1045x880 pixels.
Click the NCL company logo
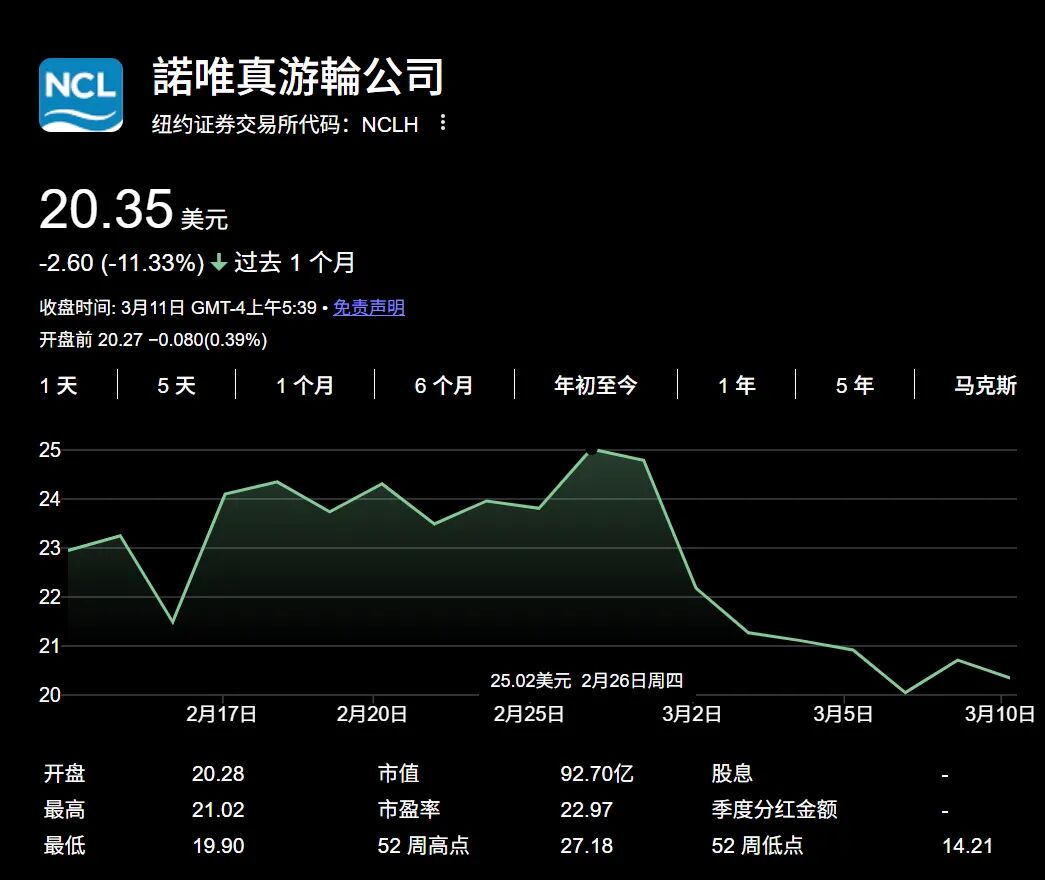pos(81,95)
